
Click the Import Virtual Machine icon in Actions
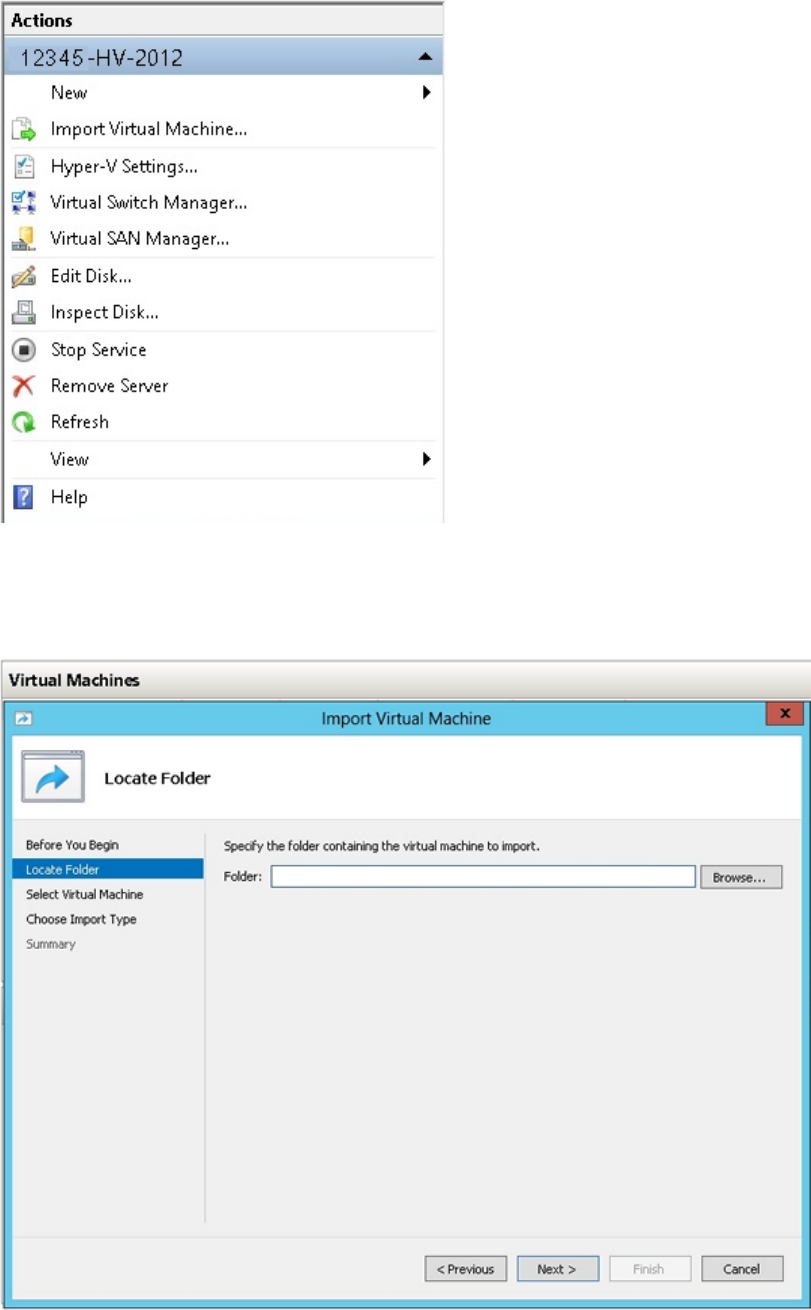(23, 129)
